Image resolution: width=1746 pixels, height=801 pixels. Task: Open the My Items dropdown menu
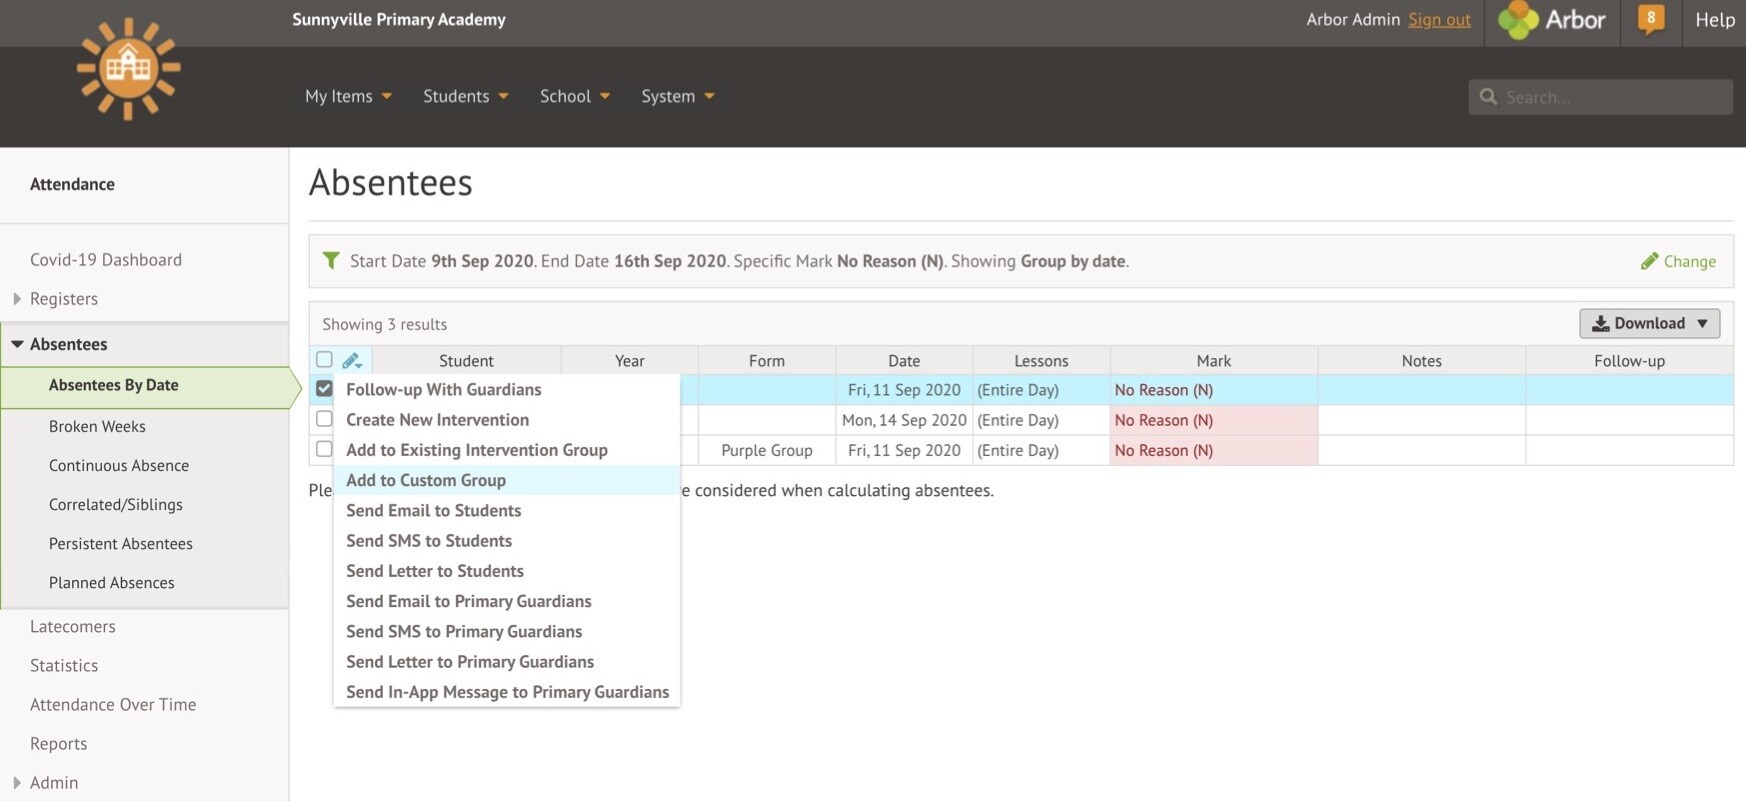click(x=348, y=96)
